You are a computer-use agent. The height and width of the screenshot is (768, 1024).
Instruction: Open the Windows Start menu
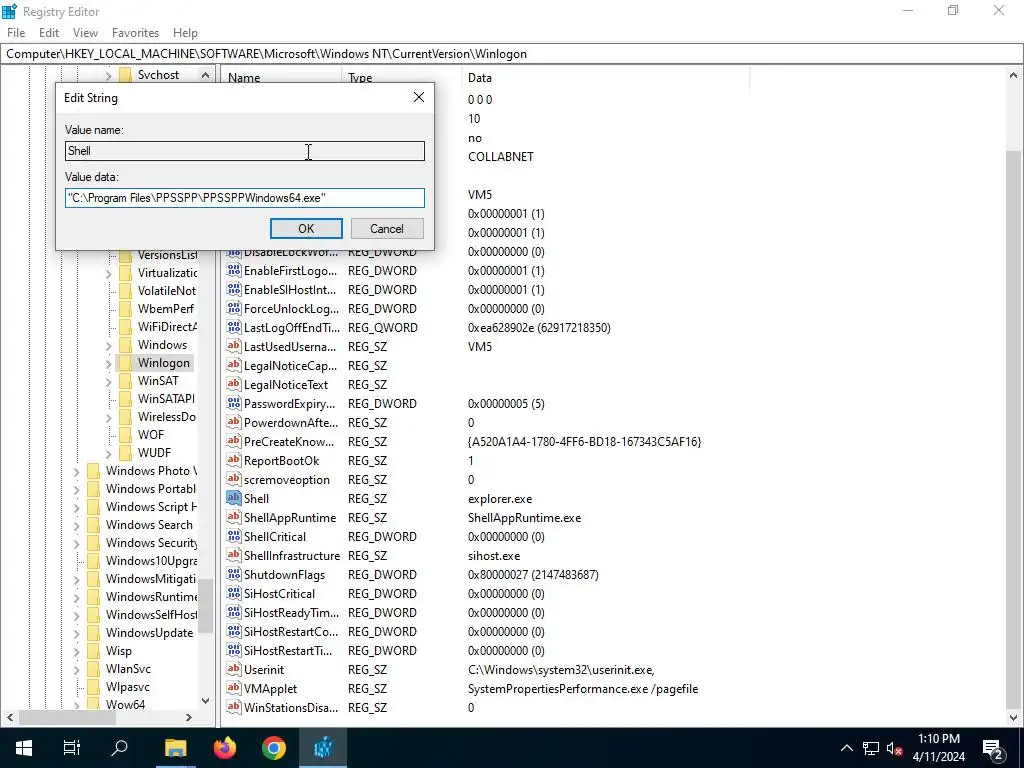point(24,748)
